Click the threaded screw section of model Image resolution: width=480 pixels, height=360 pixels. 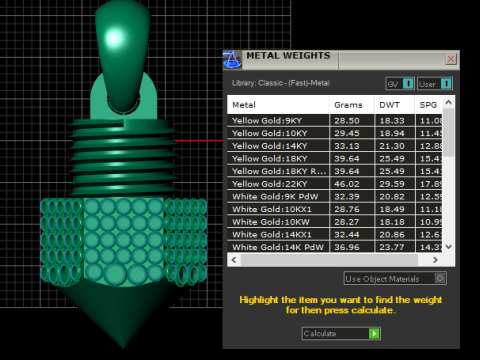[123, 157]
